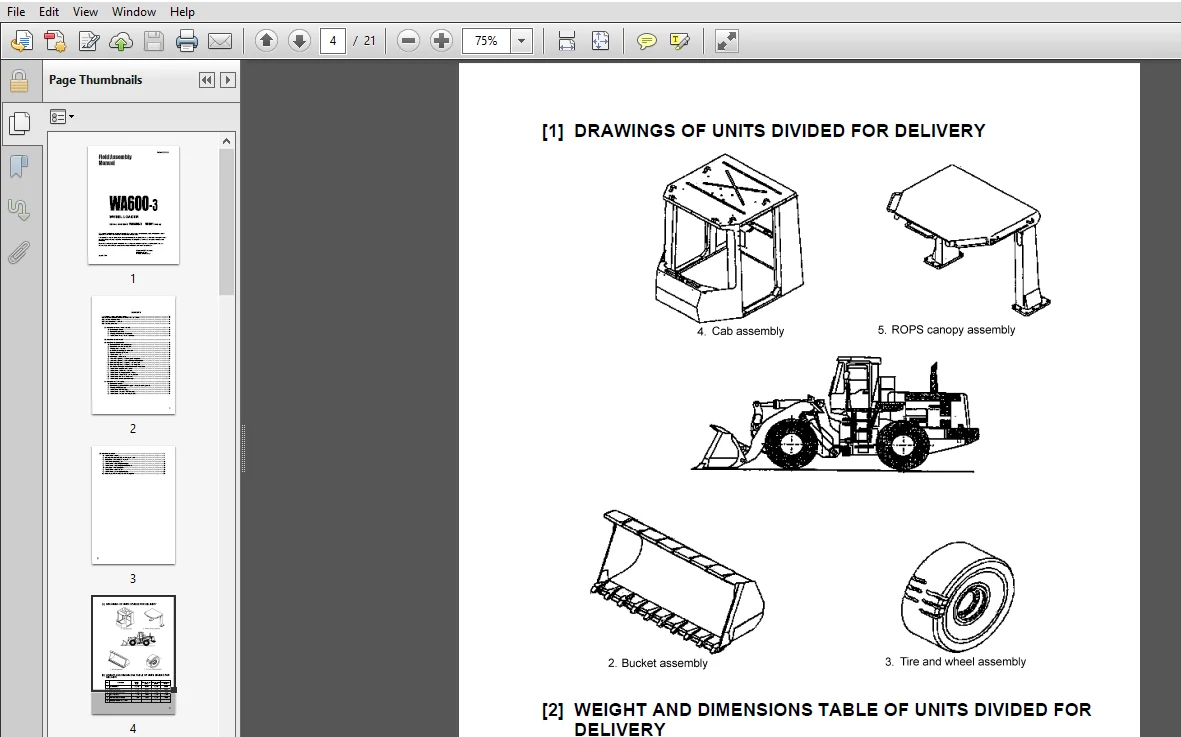Image resolution: width=1181 pixels, height=737 pixels.
Task: Open the File menu
Action: pos(15,11)
